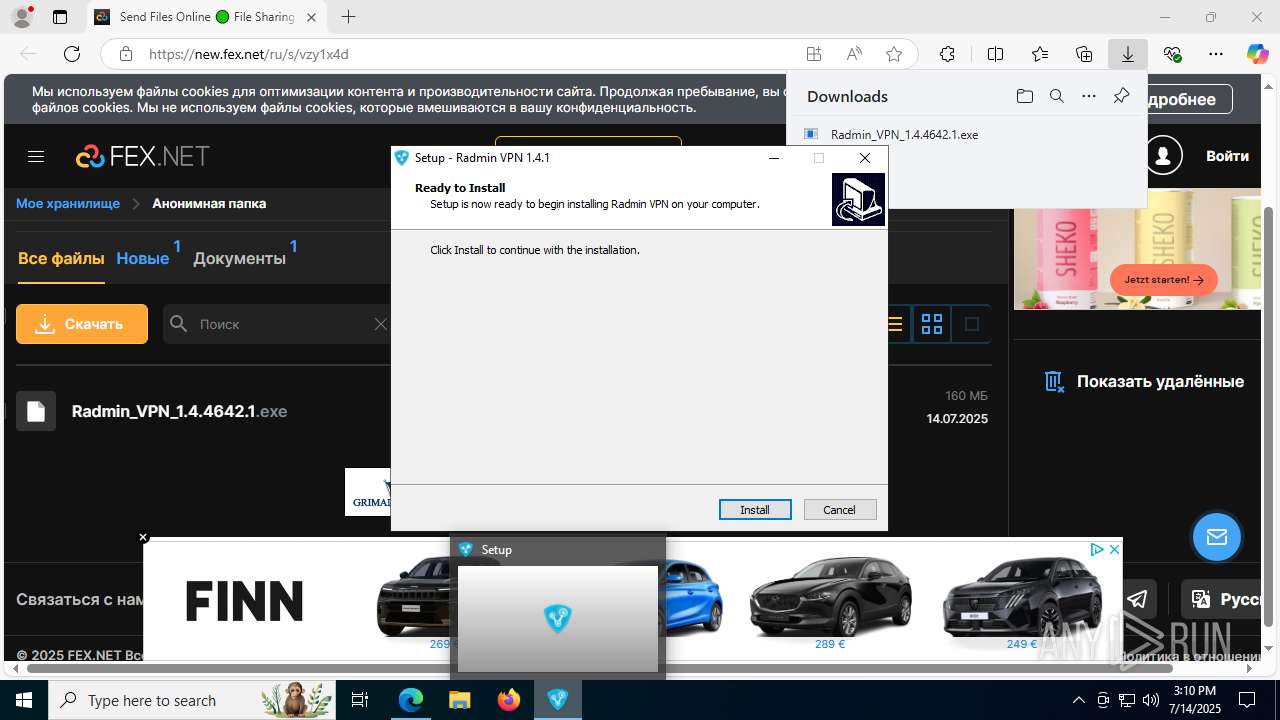
Task: Open mail contact floating button
Action: 1217,537
